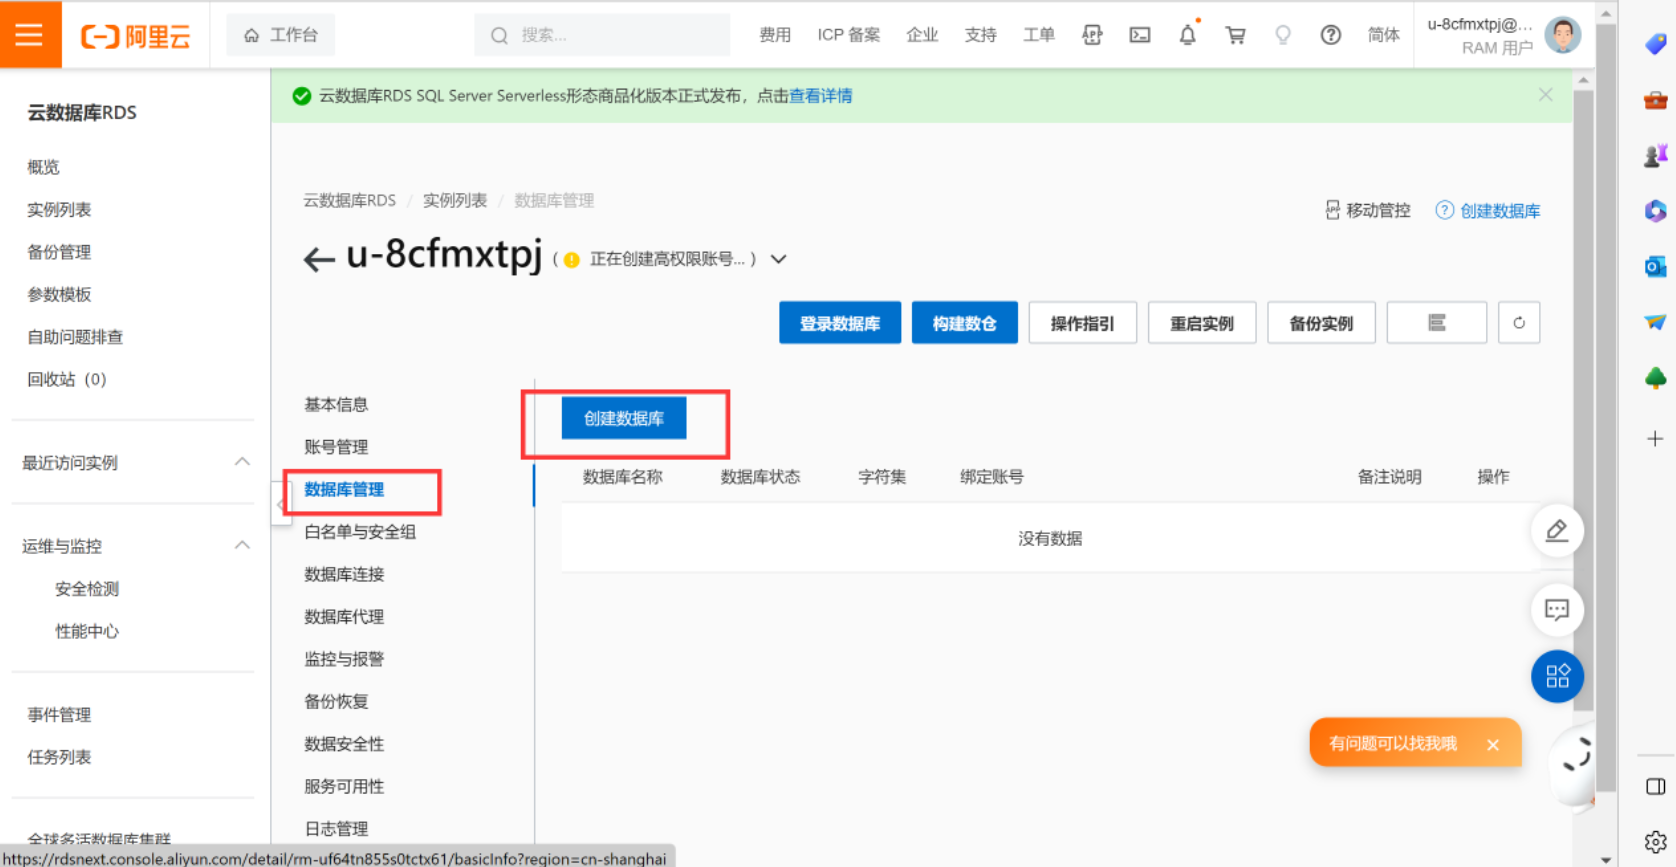
Task: Open the 数据库代理 tab
Action: click(344, 617)
